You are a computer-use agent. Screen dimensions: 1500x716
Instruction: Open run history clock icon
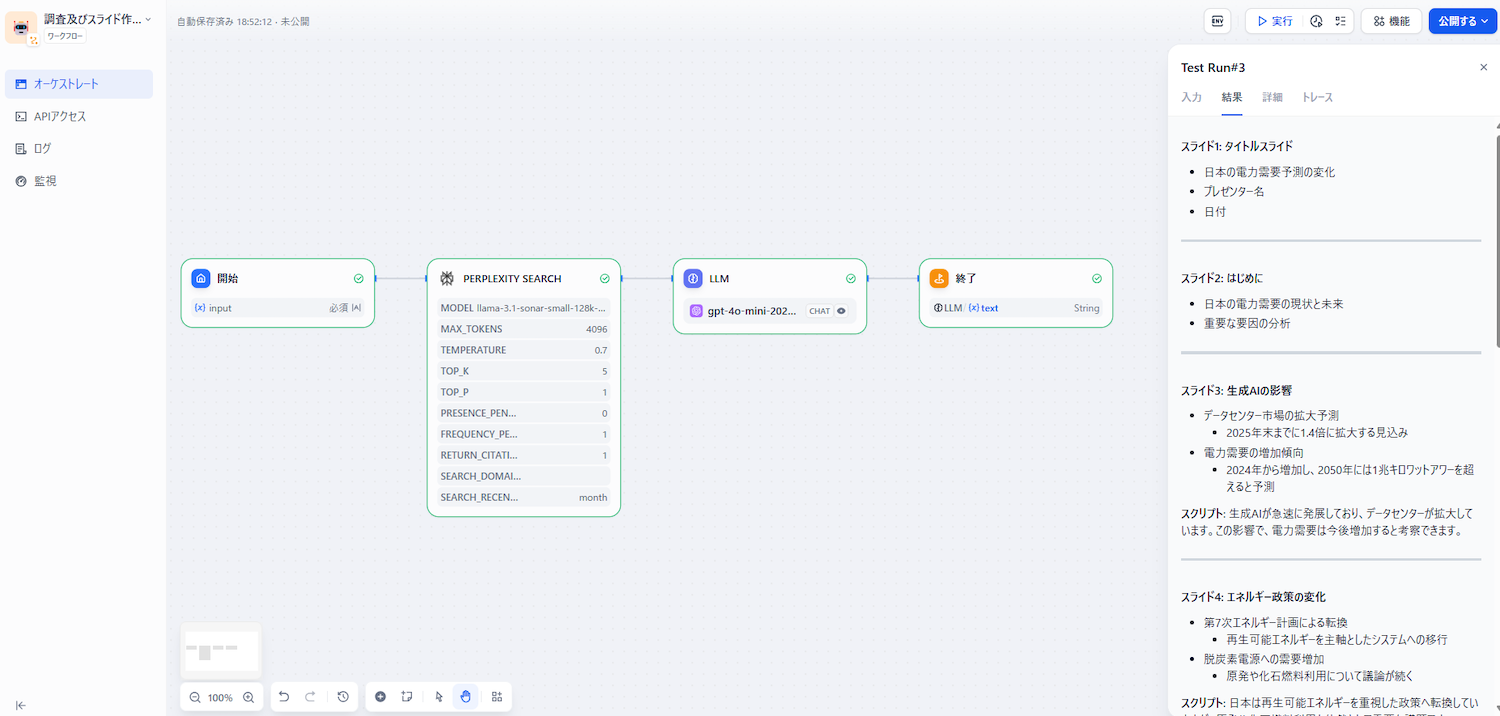pyautogui.click(x=1316, y=21)
